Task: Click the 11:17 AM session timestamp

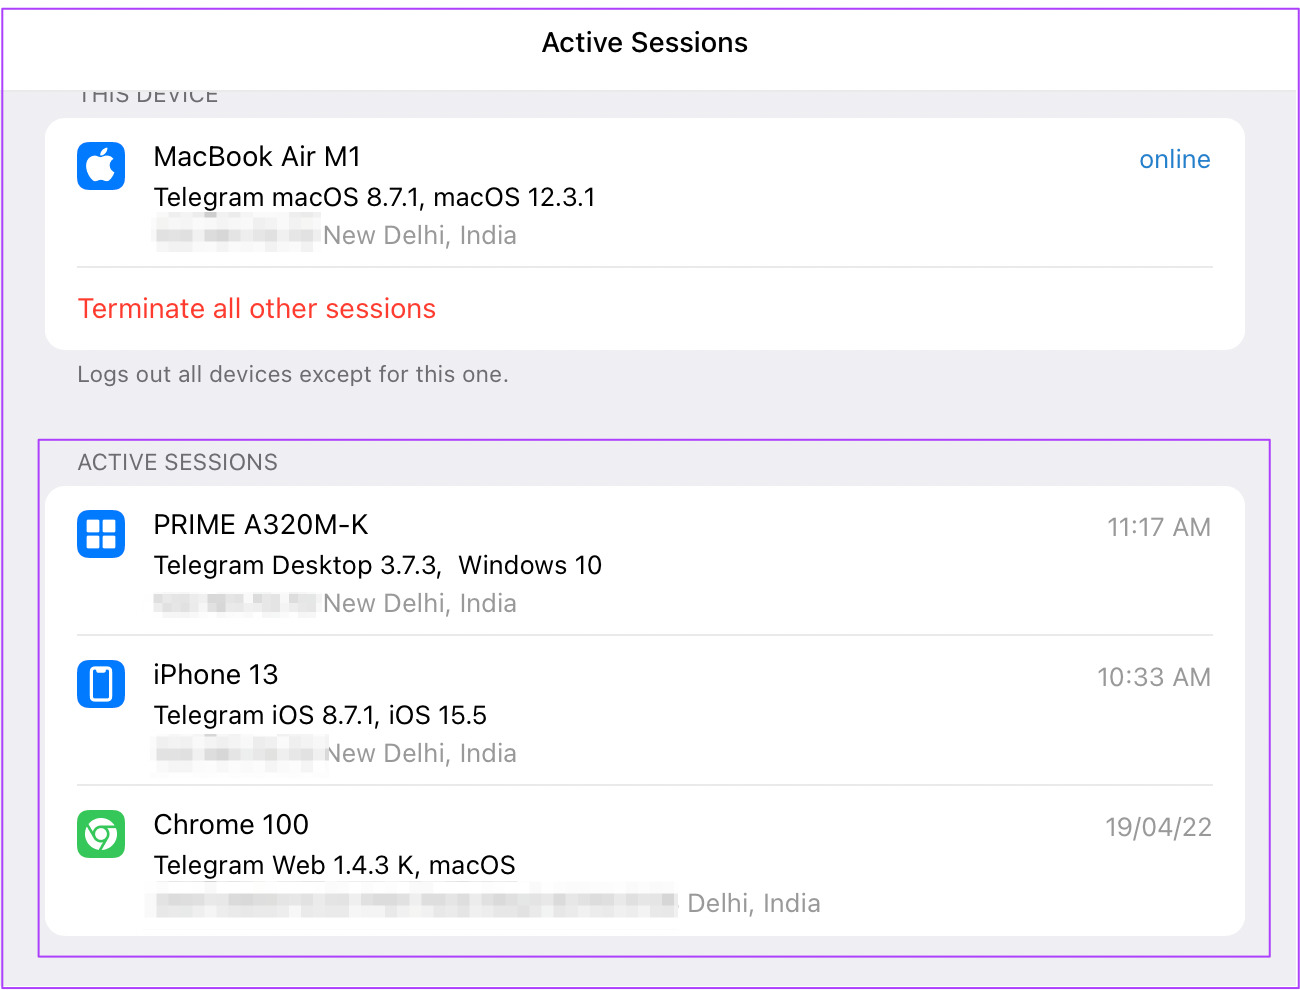Action: [x=1158, y=528]
